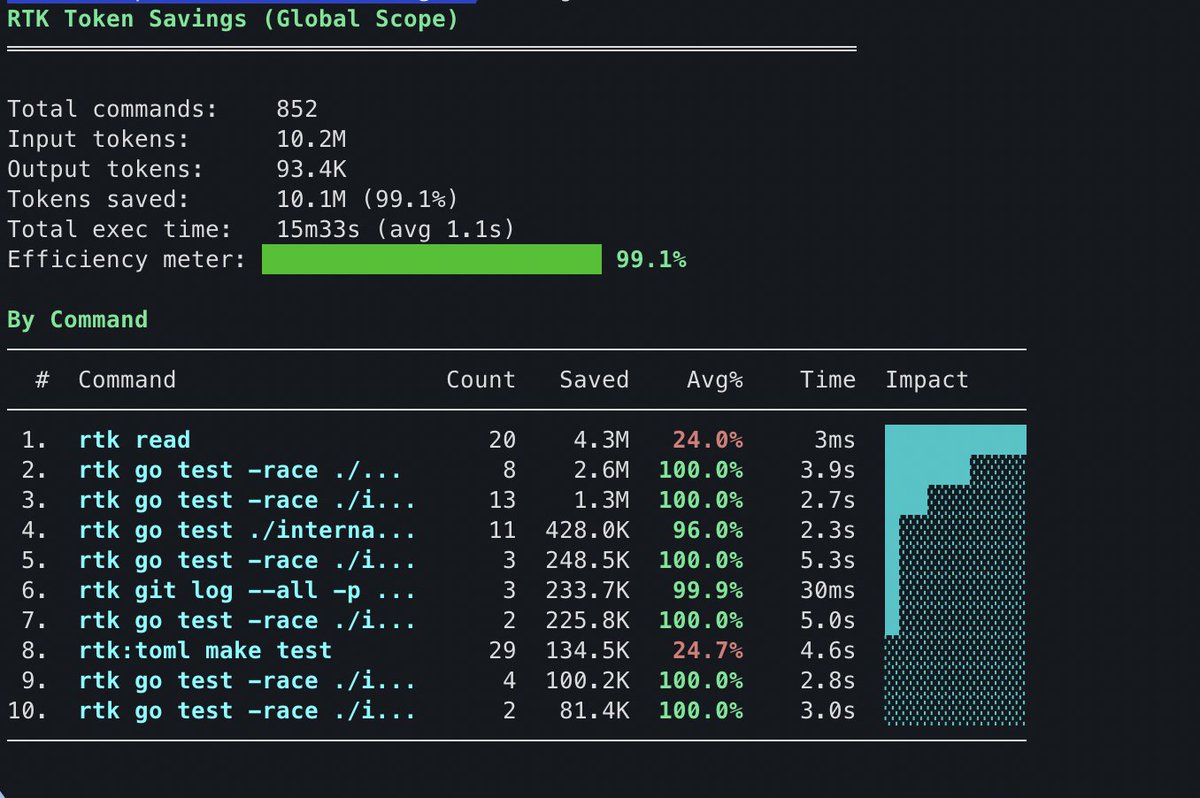Viewport: 1200px width, 798px height.
Task: Click the 4.3M saved value
Action: (x=601, y=440)
